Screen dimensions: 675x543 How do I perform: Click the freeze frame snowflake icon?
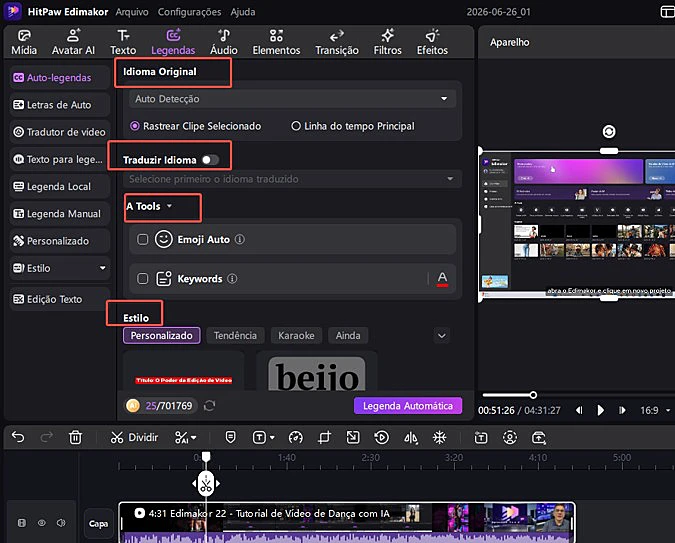pyautogui.click(x=439, y=438)
